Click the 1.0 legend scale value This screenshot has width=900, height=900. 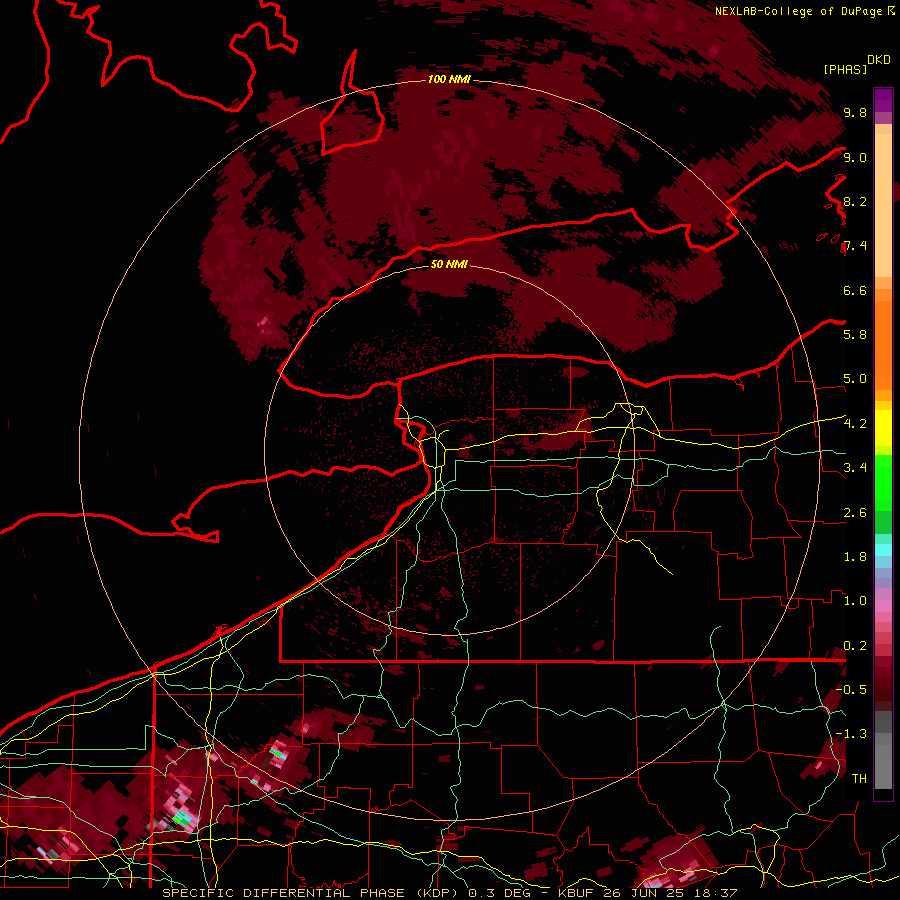click(x=855, y=601)
